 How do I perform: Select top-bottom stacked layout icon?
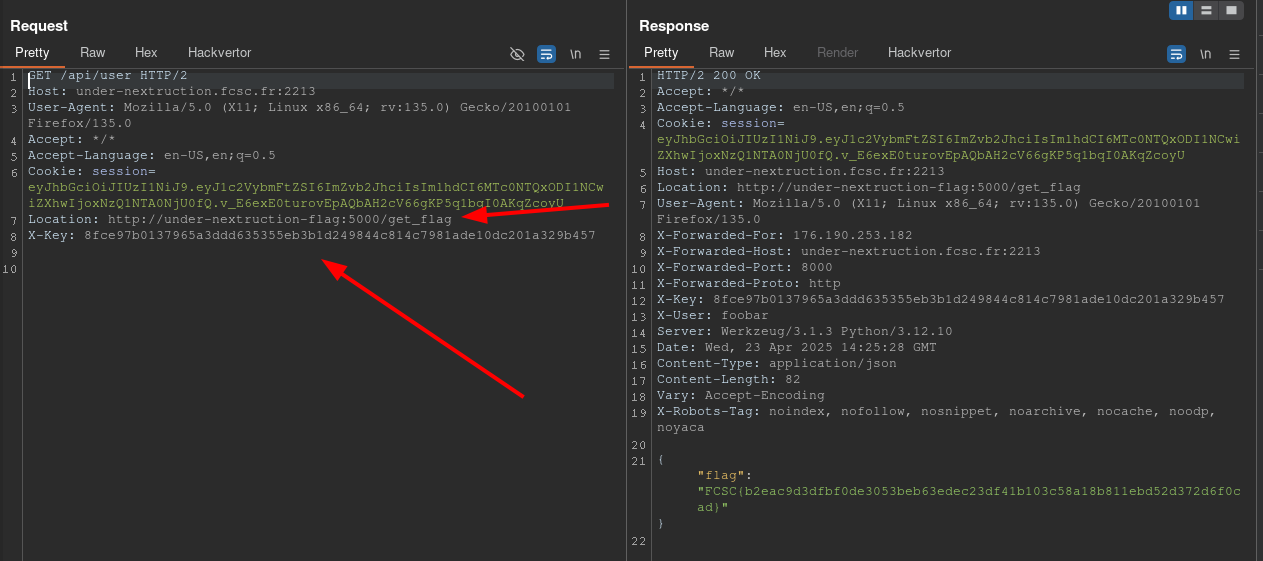tap(1206, 10)
